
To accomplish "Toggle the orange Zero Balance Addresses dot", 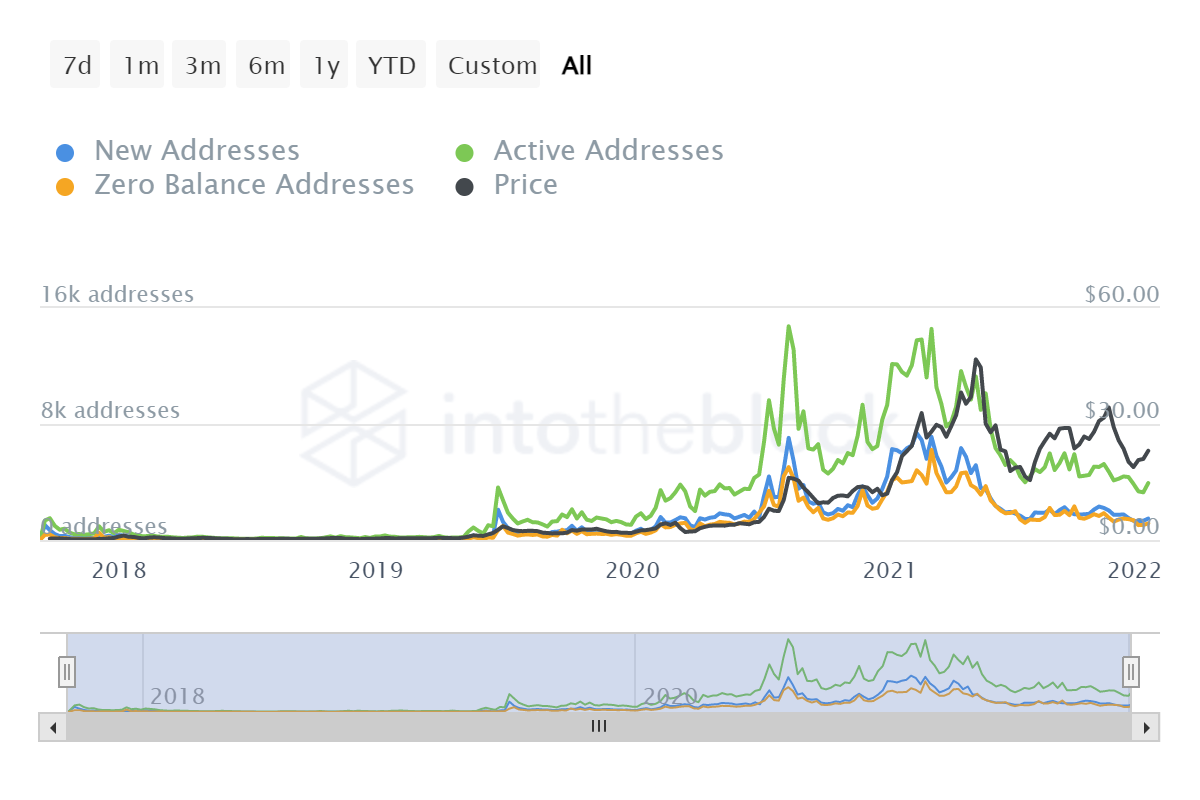I will (65, 187).
